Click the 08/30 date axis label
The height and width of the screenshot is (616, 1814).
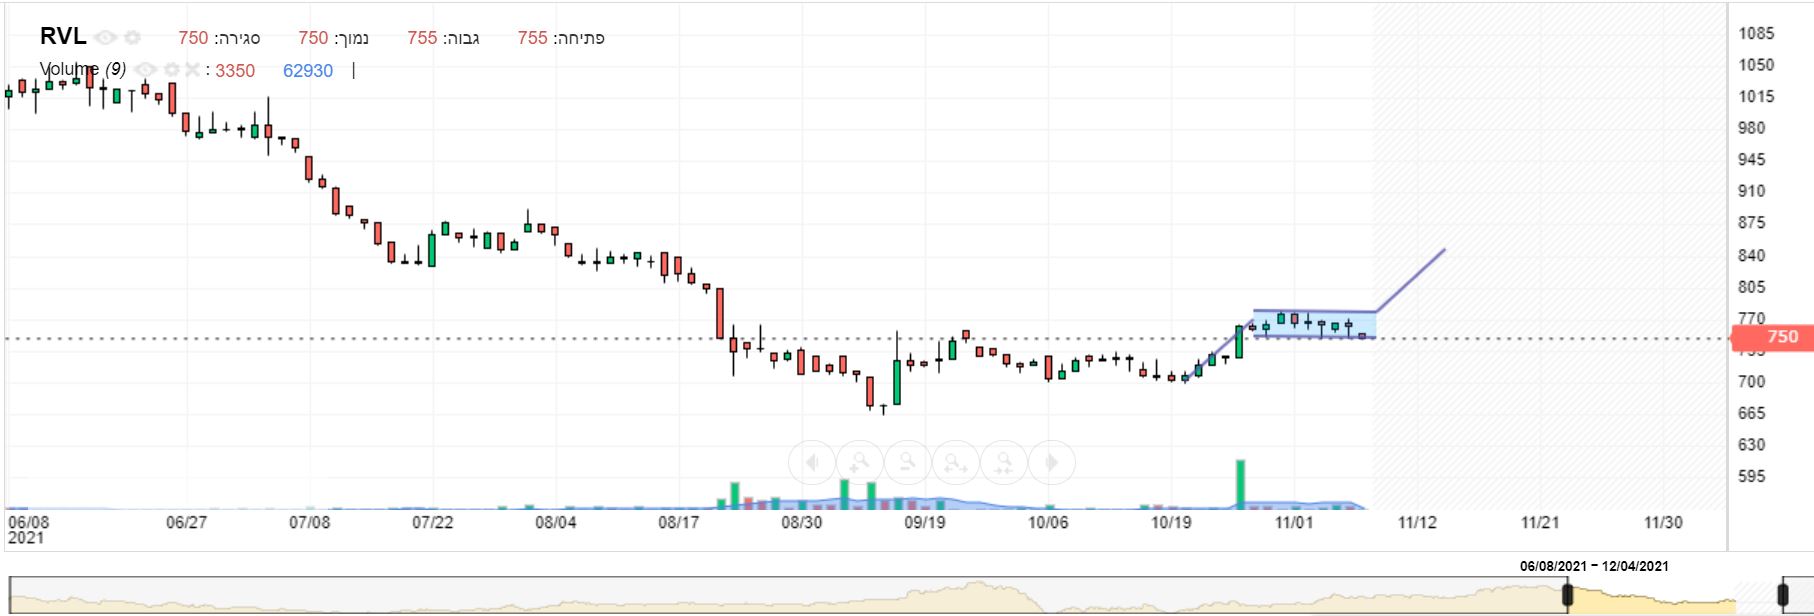click(x=801, y=522)
